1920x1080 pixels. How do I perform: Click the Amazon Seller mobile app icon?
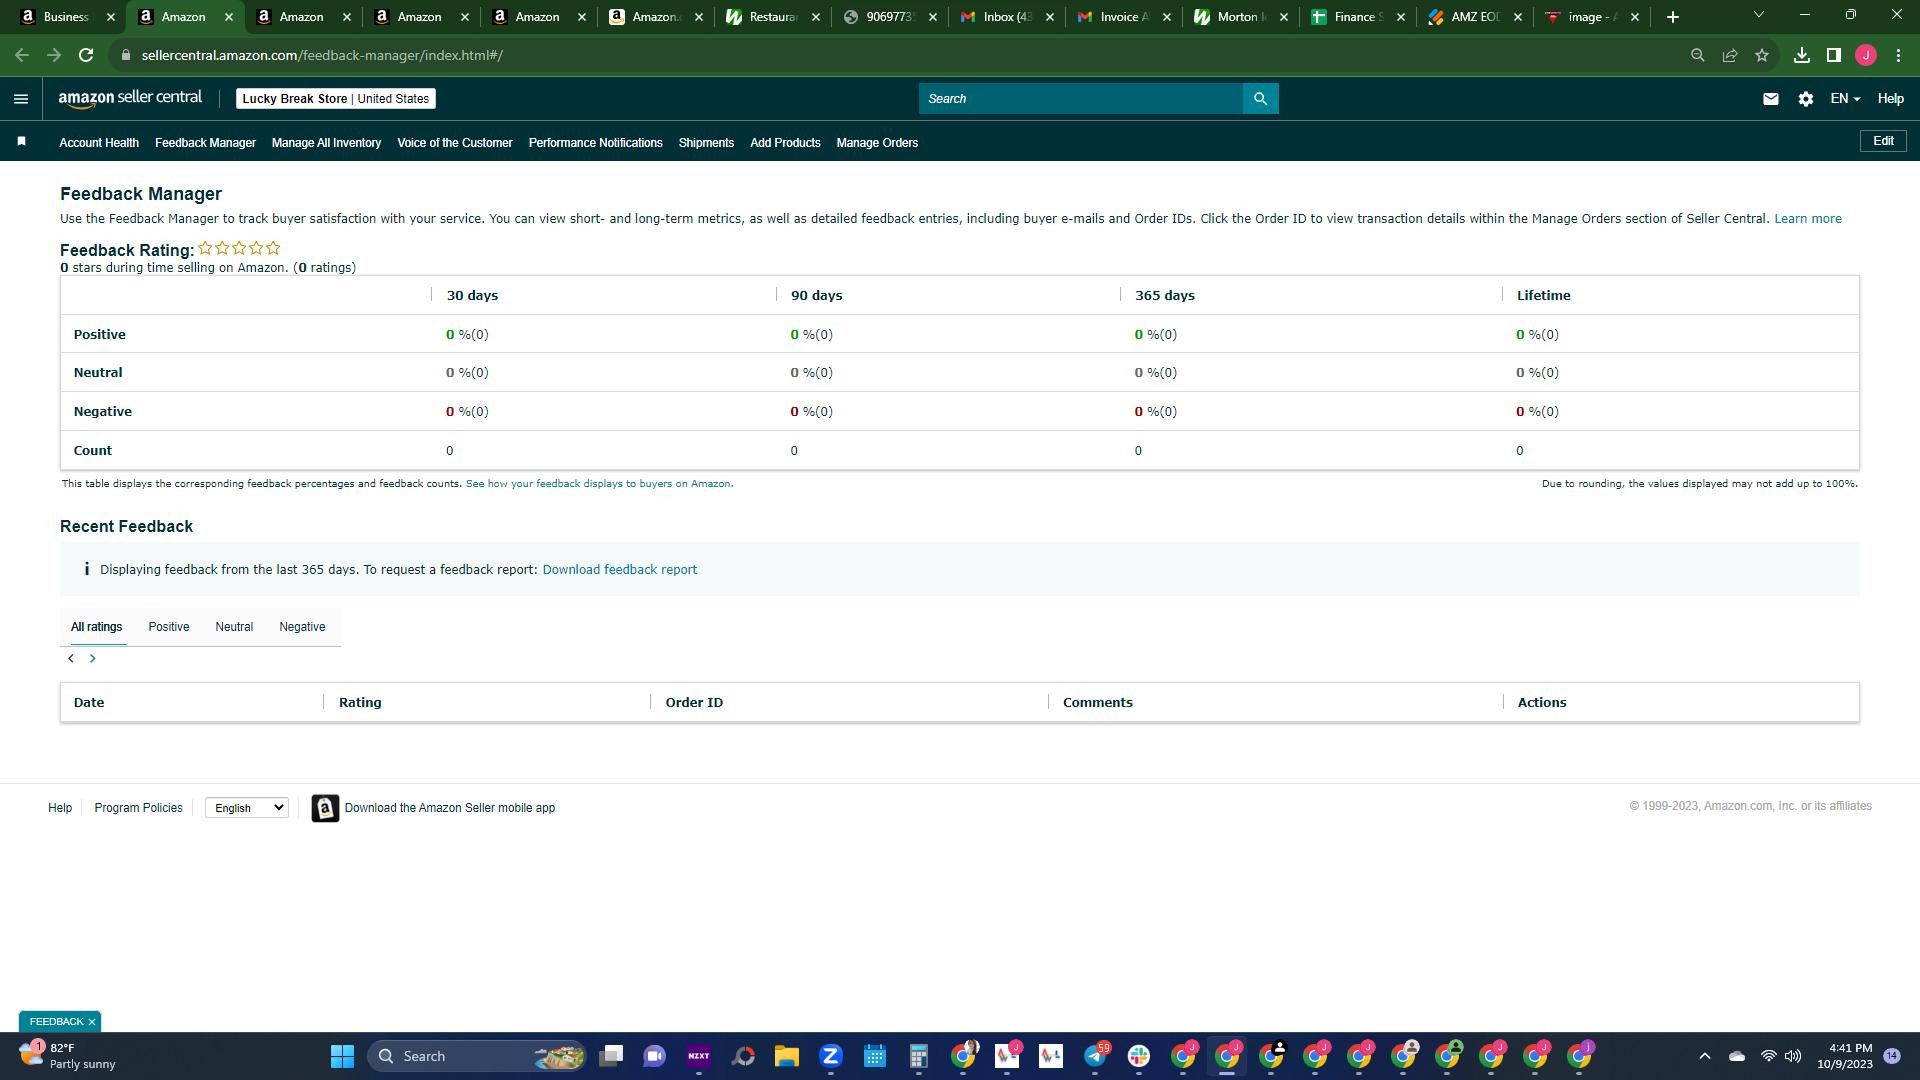(325, 808)
